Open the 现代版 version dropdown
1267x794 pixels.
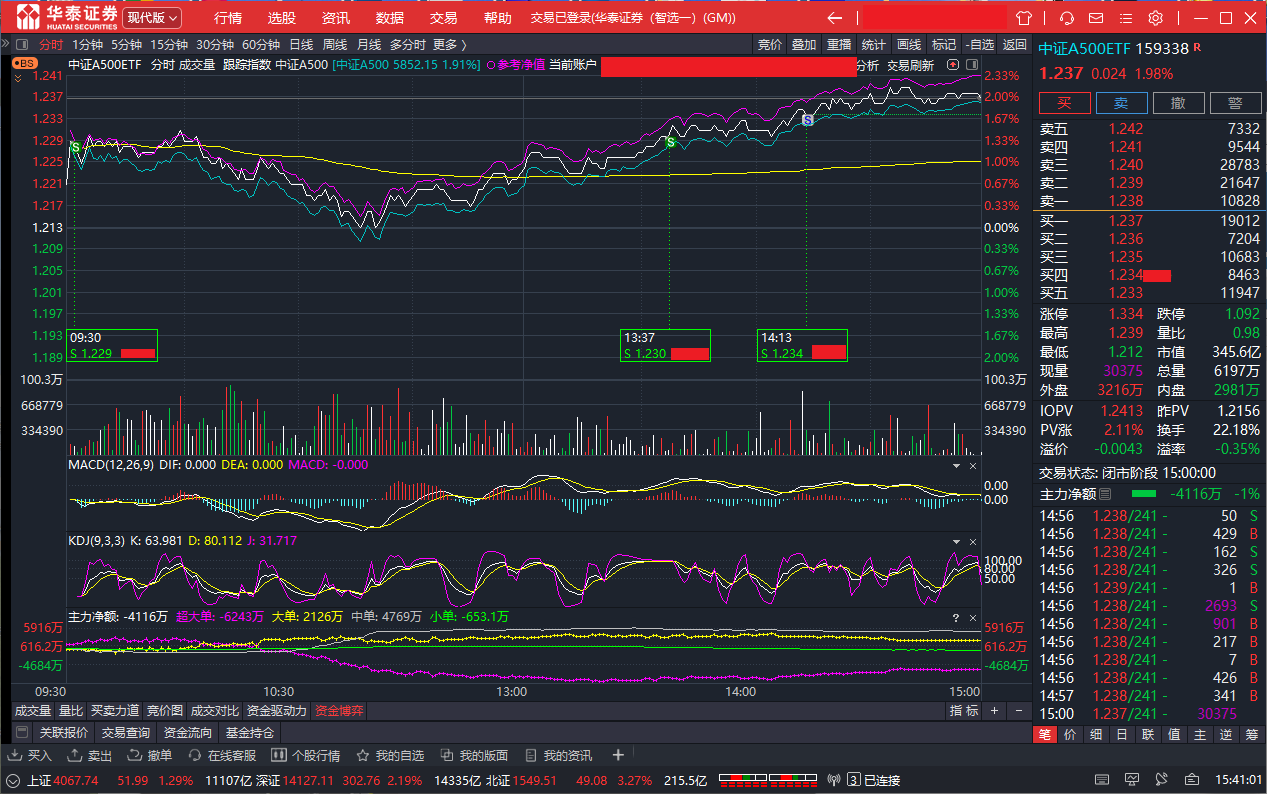coord(152,18)
